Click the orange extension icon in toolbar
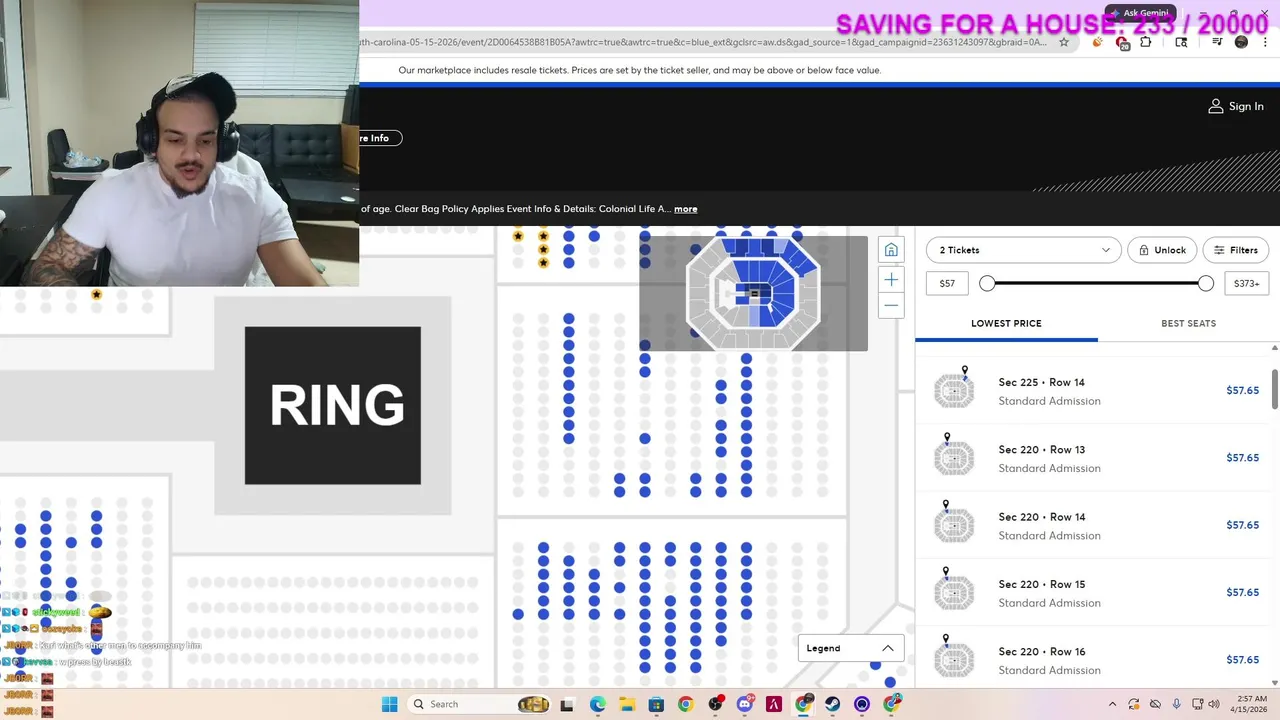The width and height of the screenshot is (1280, 720). [x=1097, y=42]
